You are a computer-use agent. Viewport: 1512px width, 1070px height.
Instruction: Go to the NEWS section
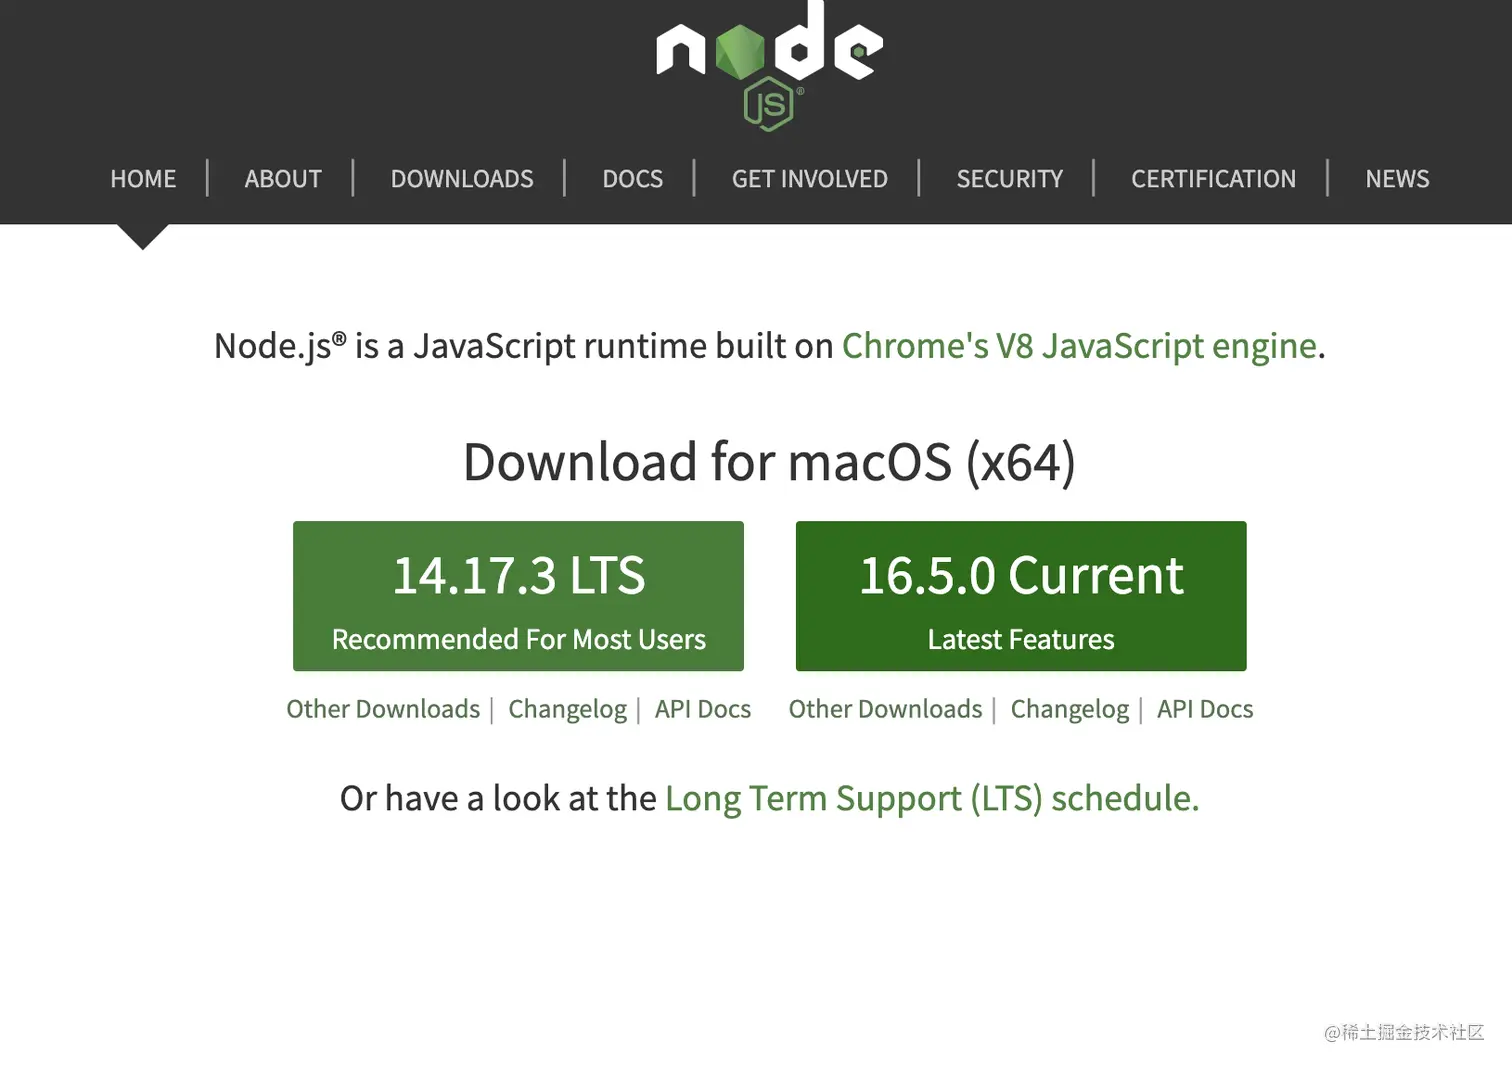pyautogui.click(x=1398, y=179)
